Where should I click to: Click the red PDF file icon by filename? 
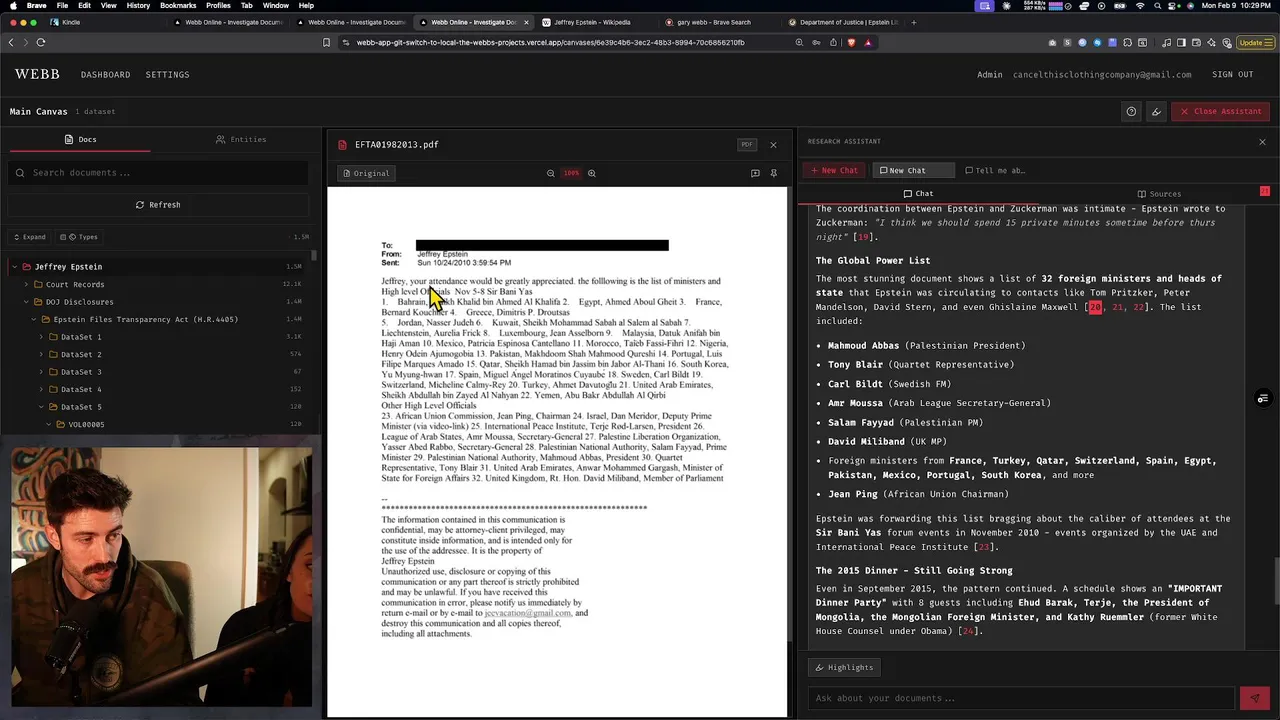343,145
